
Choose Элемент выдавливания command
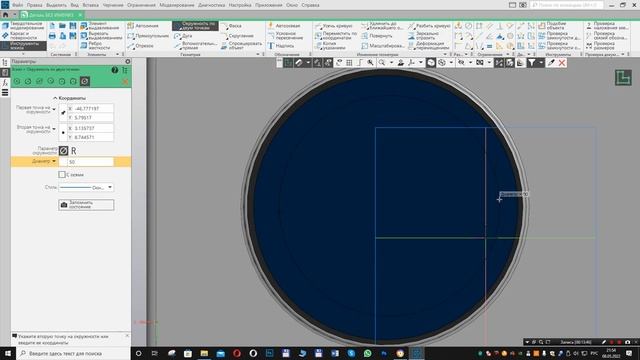[101, 26]
